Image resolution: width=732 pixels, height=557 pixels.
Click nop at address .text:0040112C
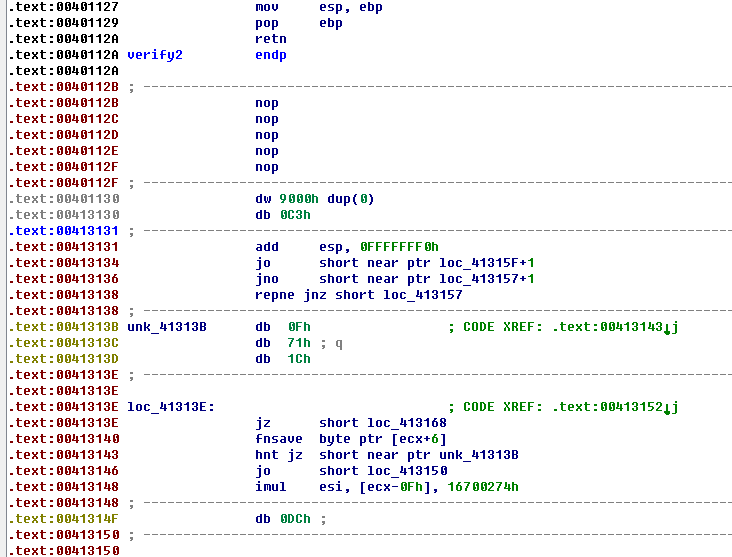coord(267,119)
